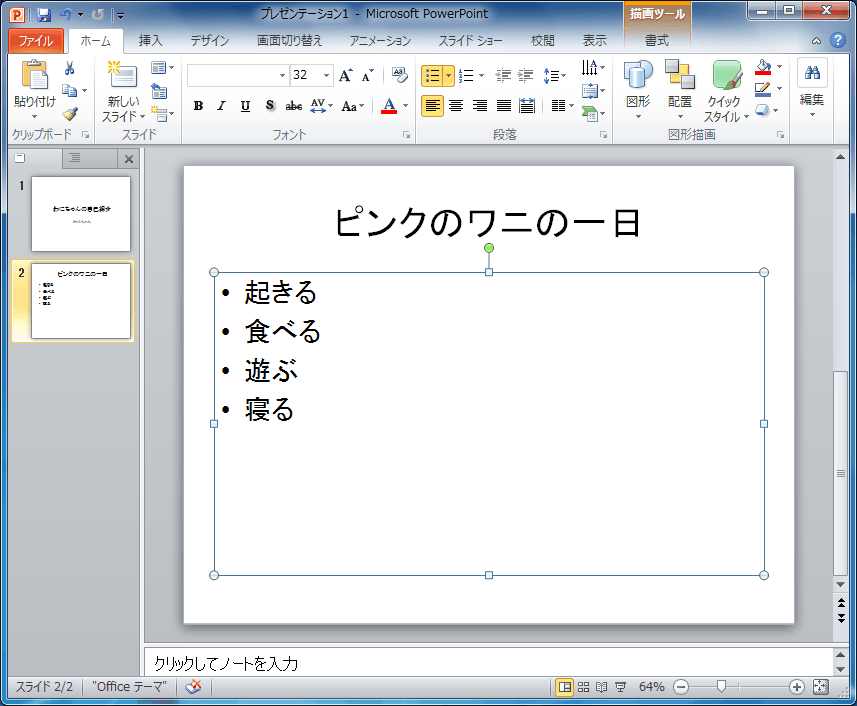
Task: Align text left
Action: (432, 105)
